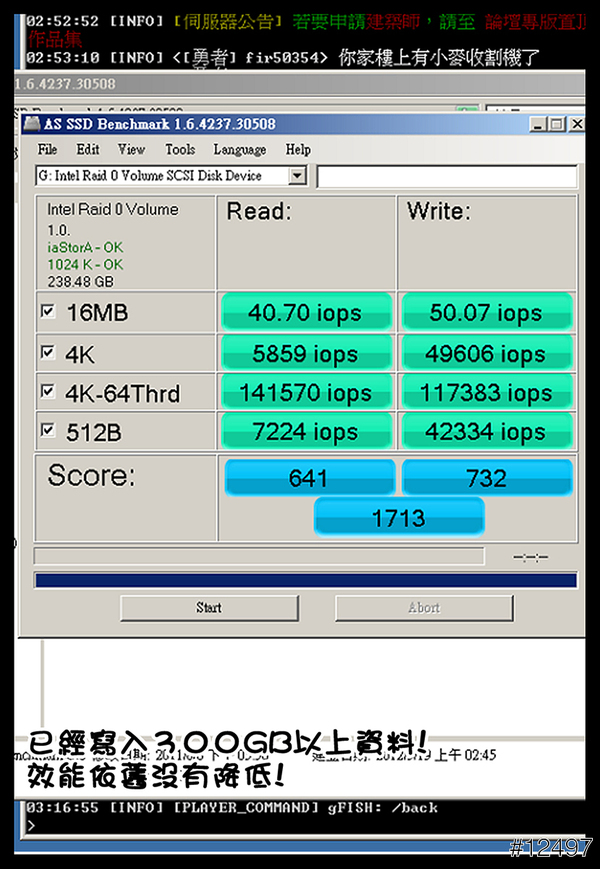Open the Help menu
This screenshot has height=869, width=600.
pyautogui.click(x=298, y=150)
